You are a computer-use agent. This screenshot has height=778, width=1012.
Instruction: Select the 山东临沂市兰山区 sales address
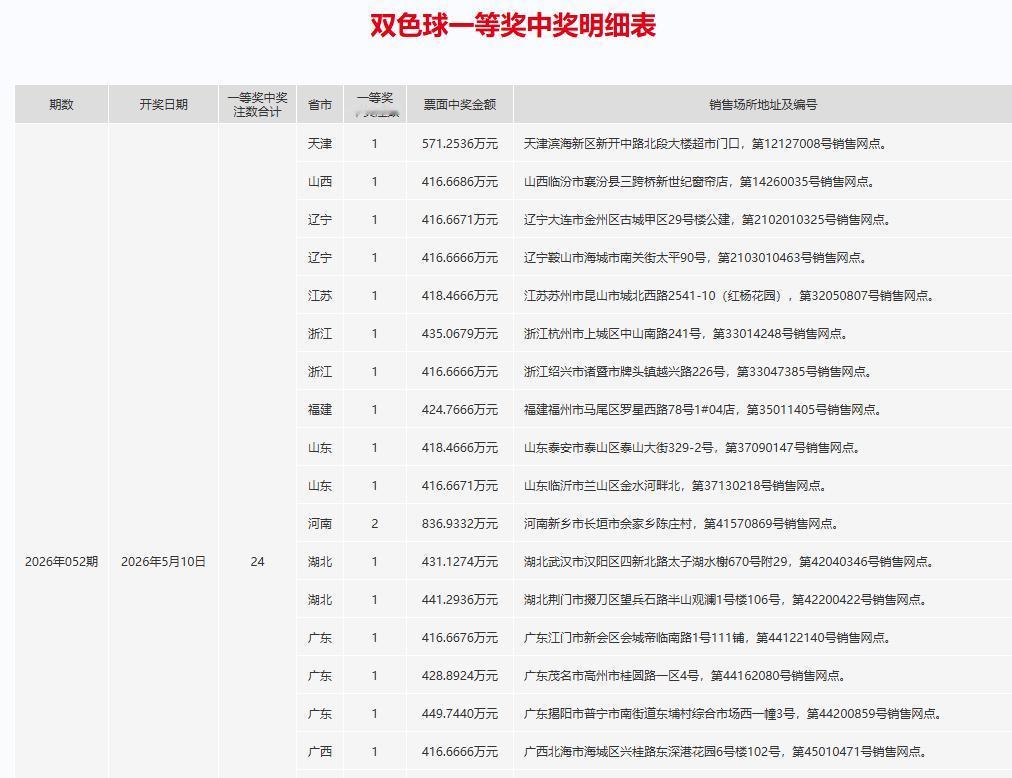675,486
